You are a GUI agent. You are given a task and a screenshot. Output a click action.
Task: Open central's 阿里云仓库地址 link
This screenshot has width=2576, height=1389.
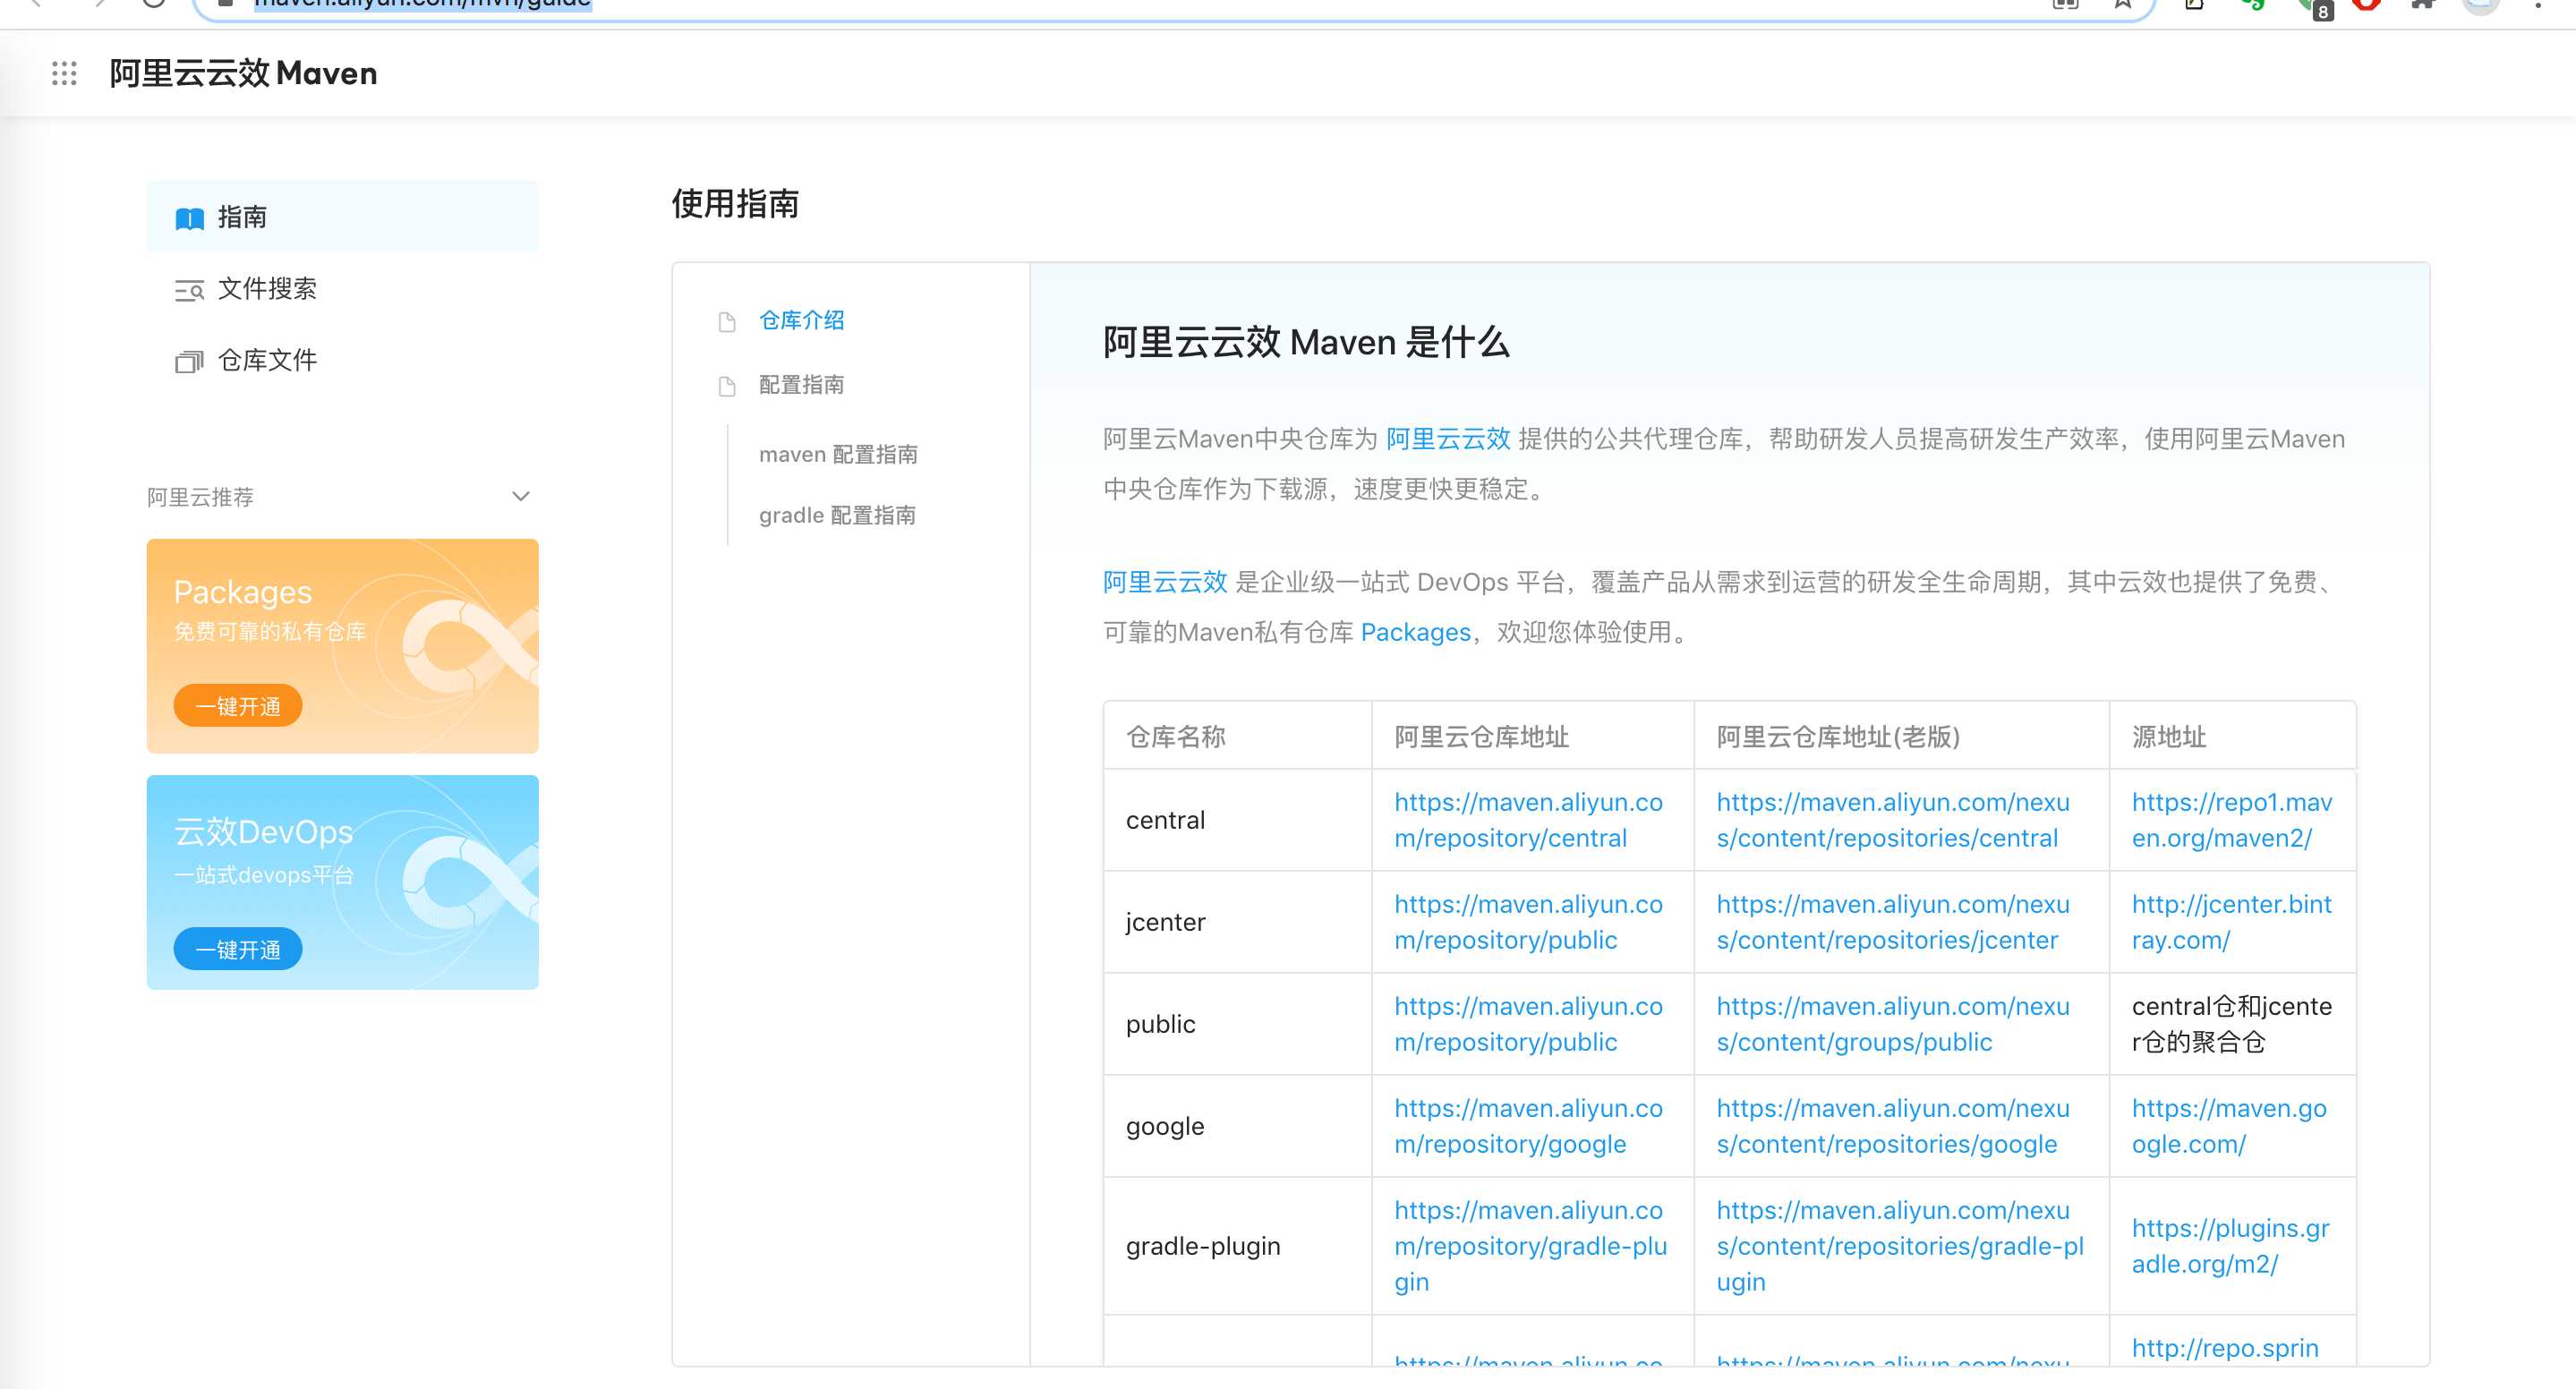pyautogui.click(x=1528, y=820)
